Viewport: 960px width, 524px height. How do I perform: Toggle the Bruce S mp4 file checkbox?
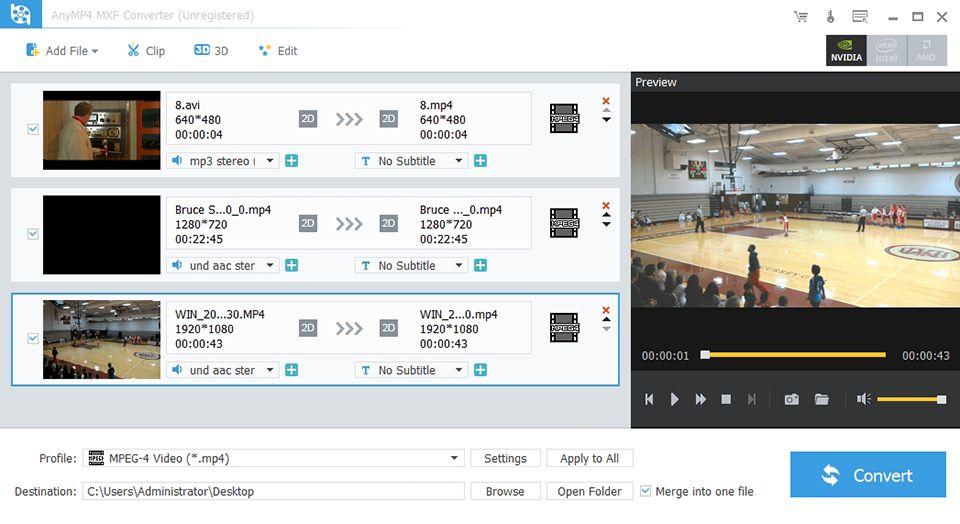(x=33, y=234)
